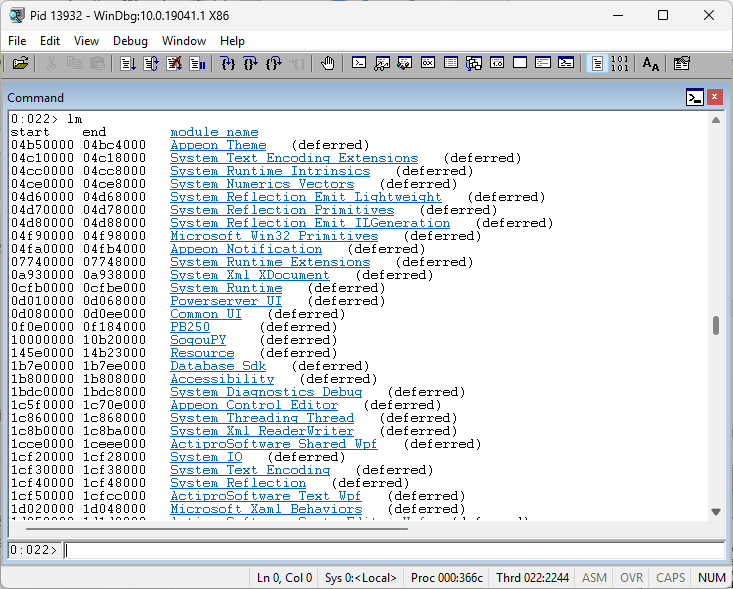Image resolution: width=733 pixels, height=589 pixels.
Task: Open the Window menu
Action: coord(184,41)
